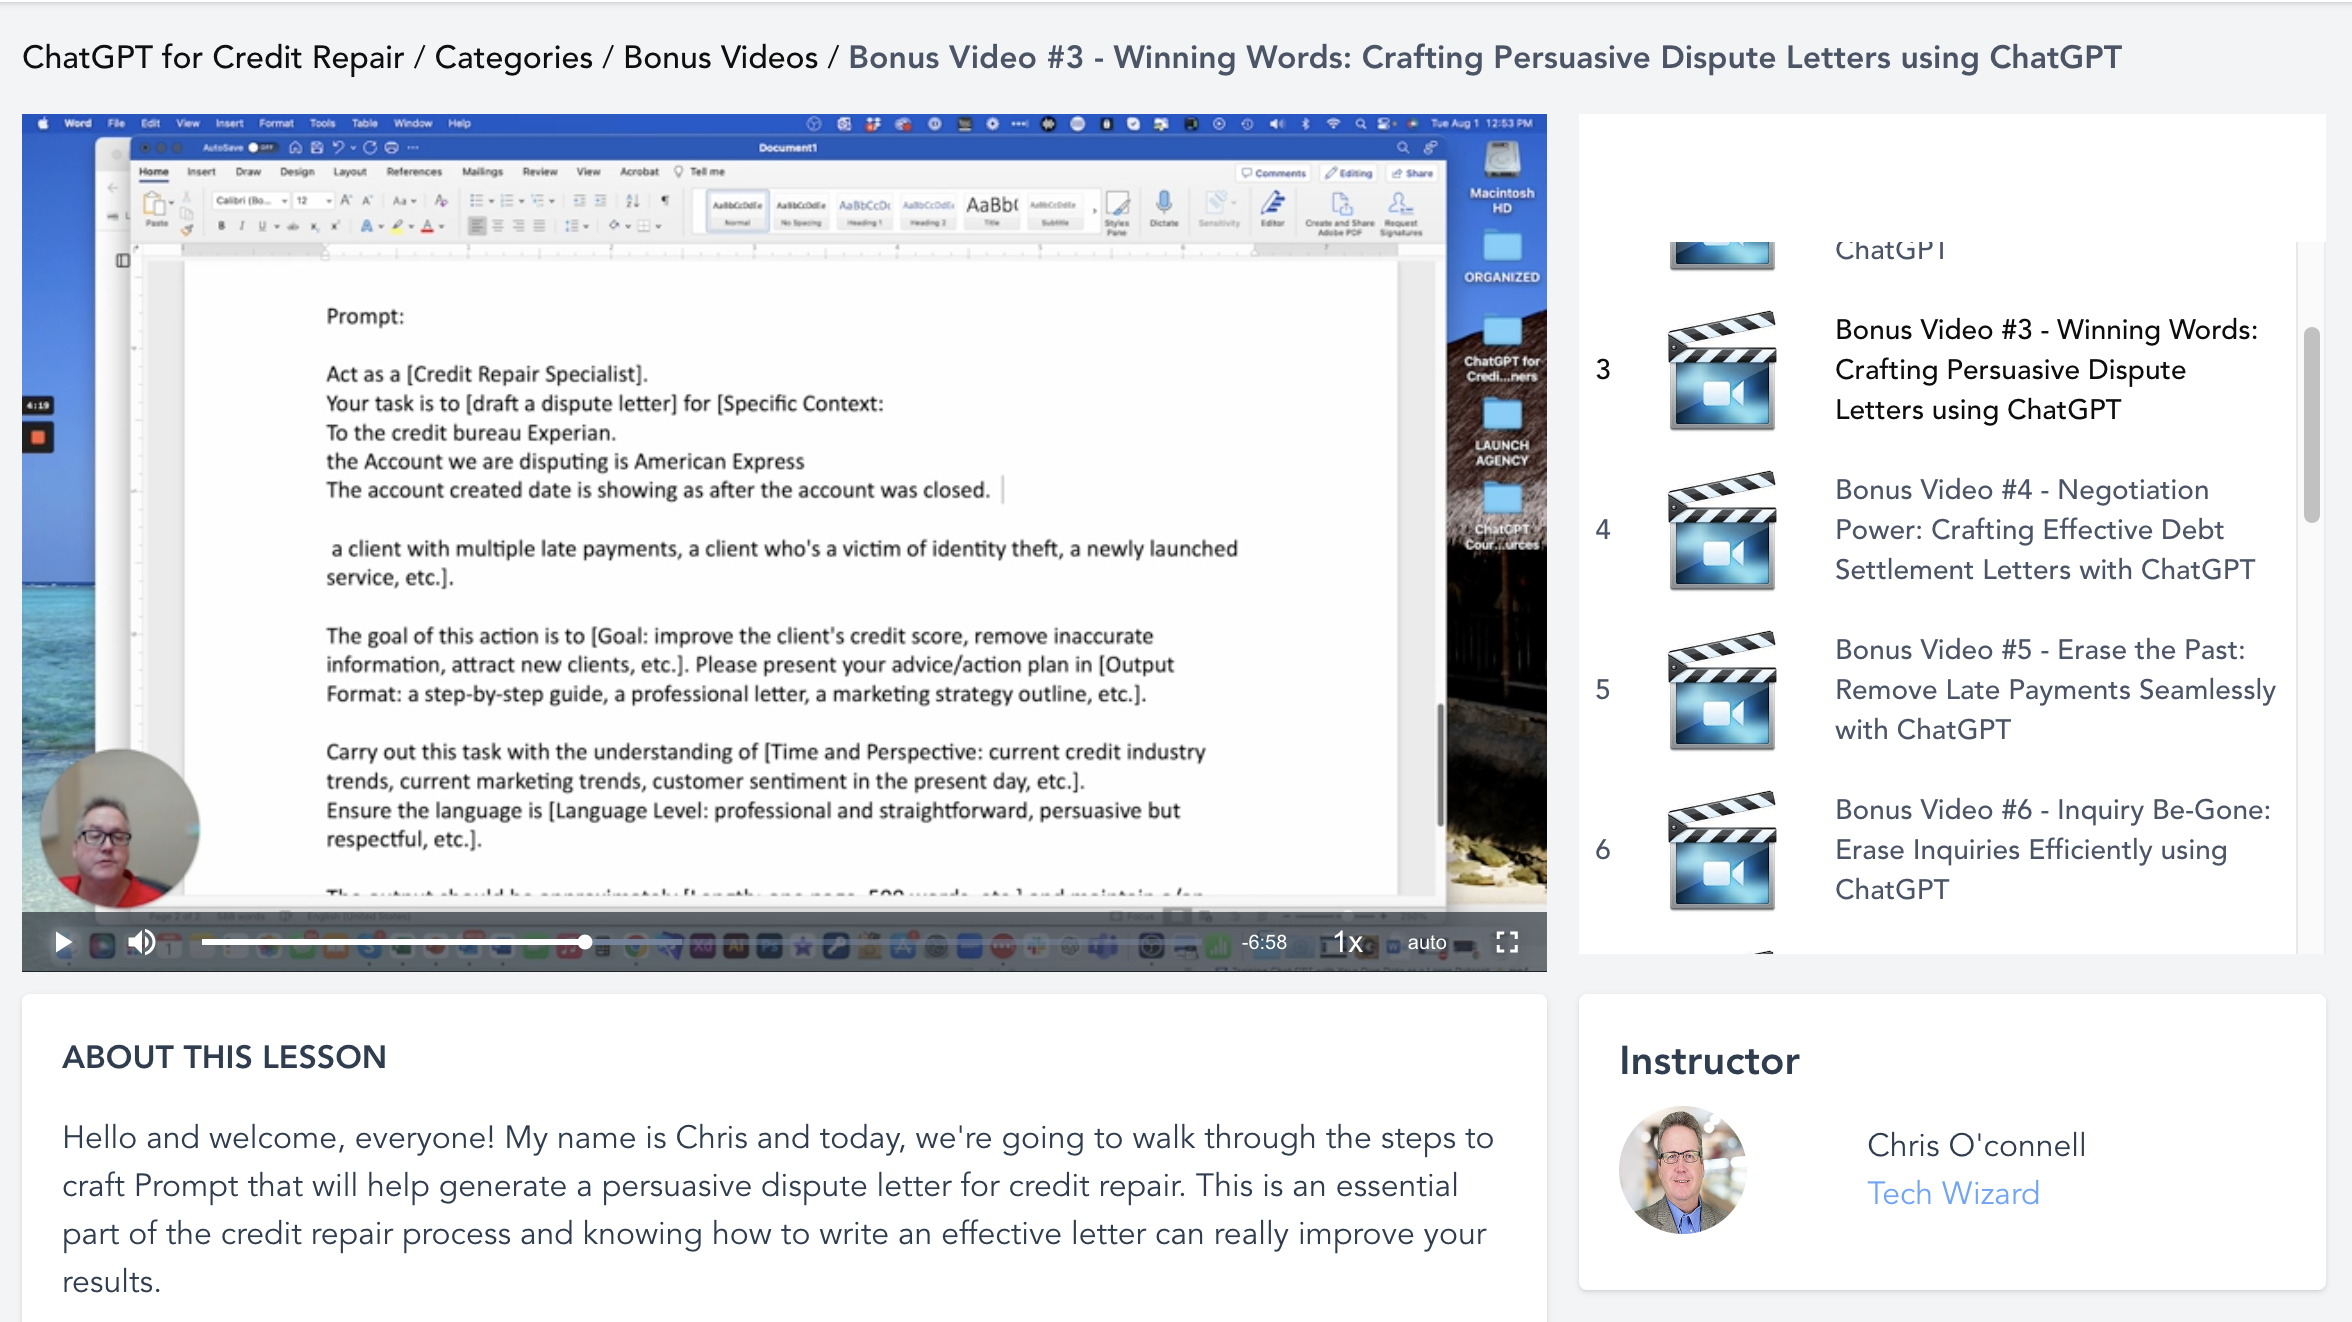The width and height of the screenshot is (2352, 1322).
Task: Click the Chris O'connell instructor name
Action: (x=1976, y=1145)
